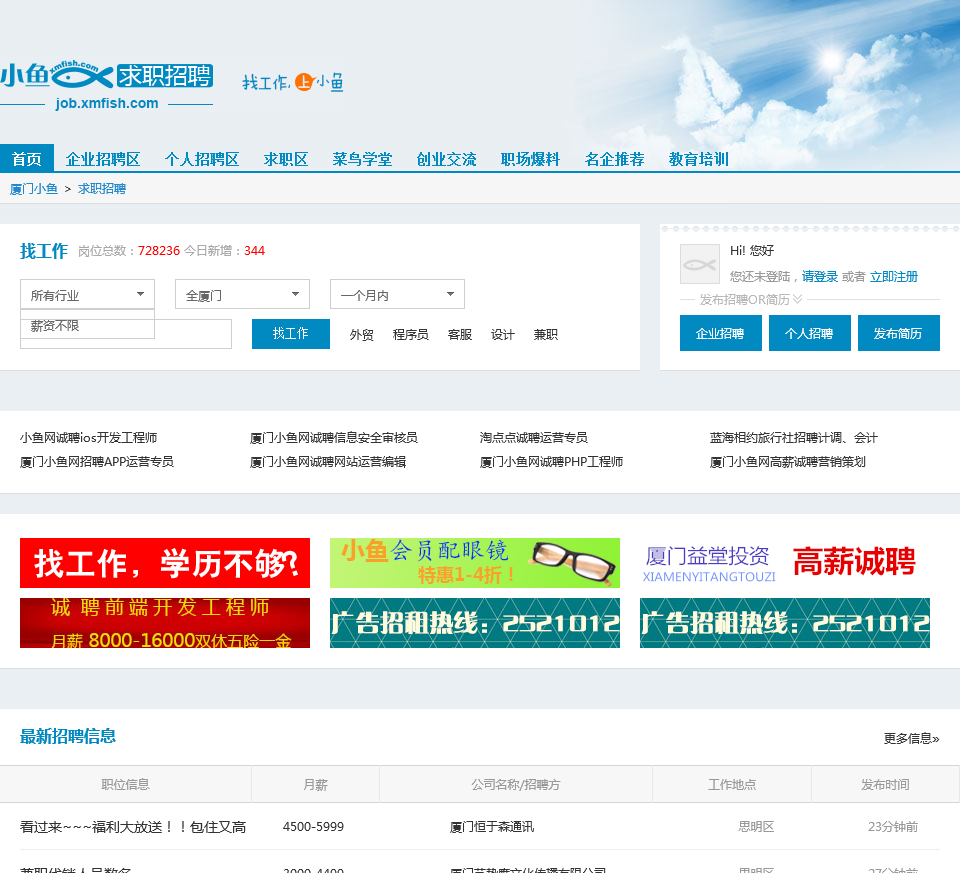Select the 名企推荐 navigation item

(613, 158)
